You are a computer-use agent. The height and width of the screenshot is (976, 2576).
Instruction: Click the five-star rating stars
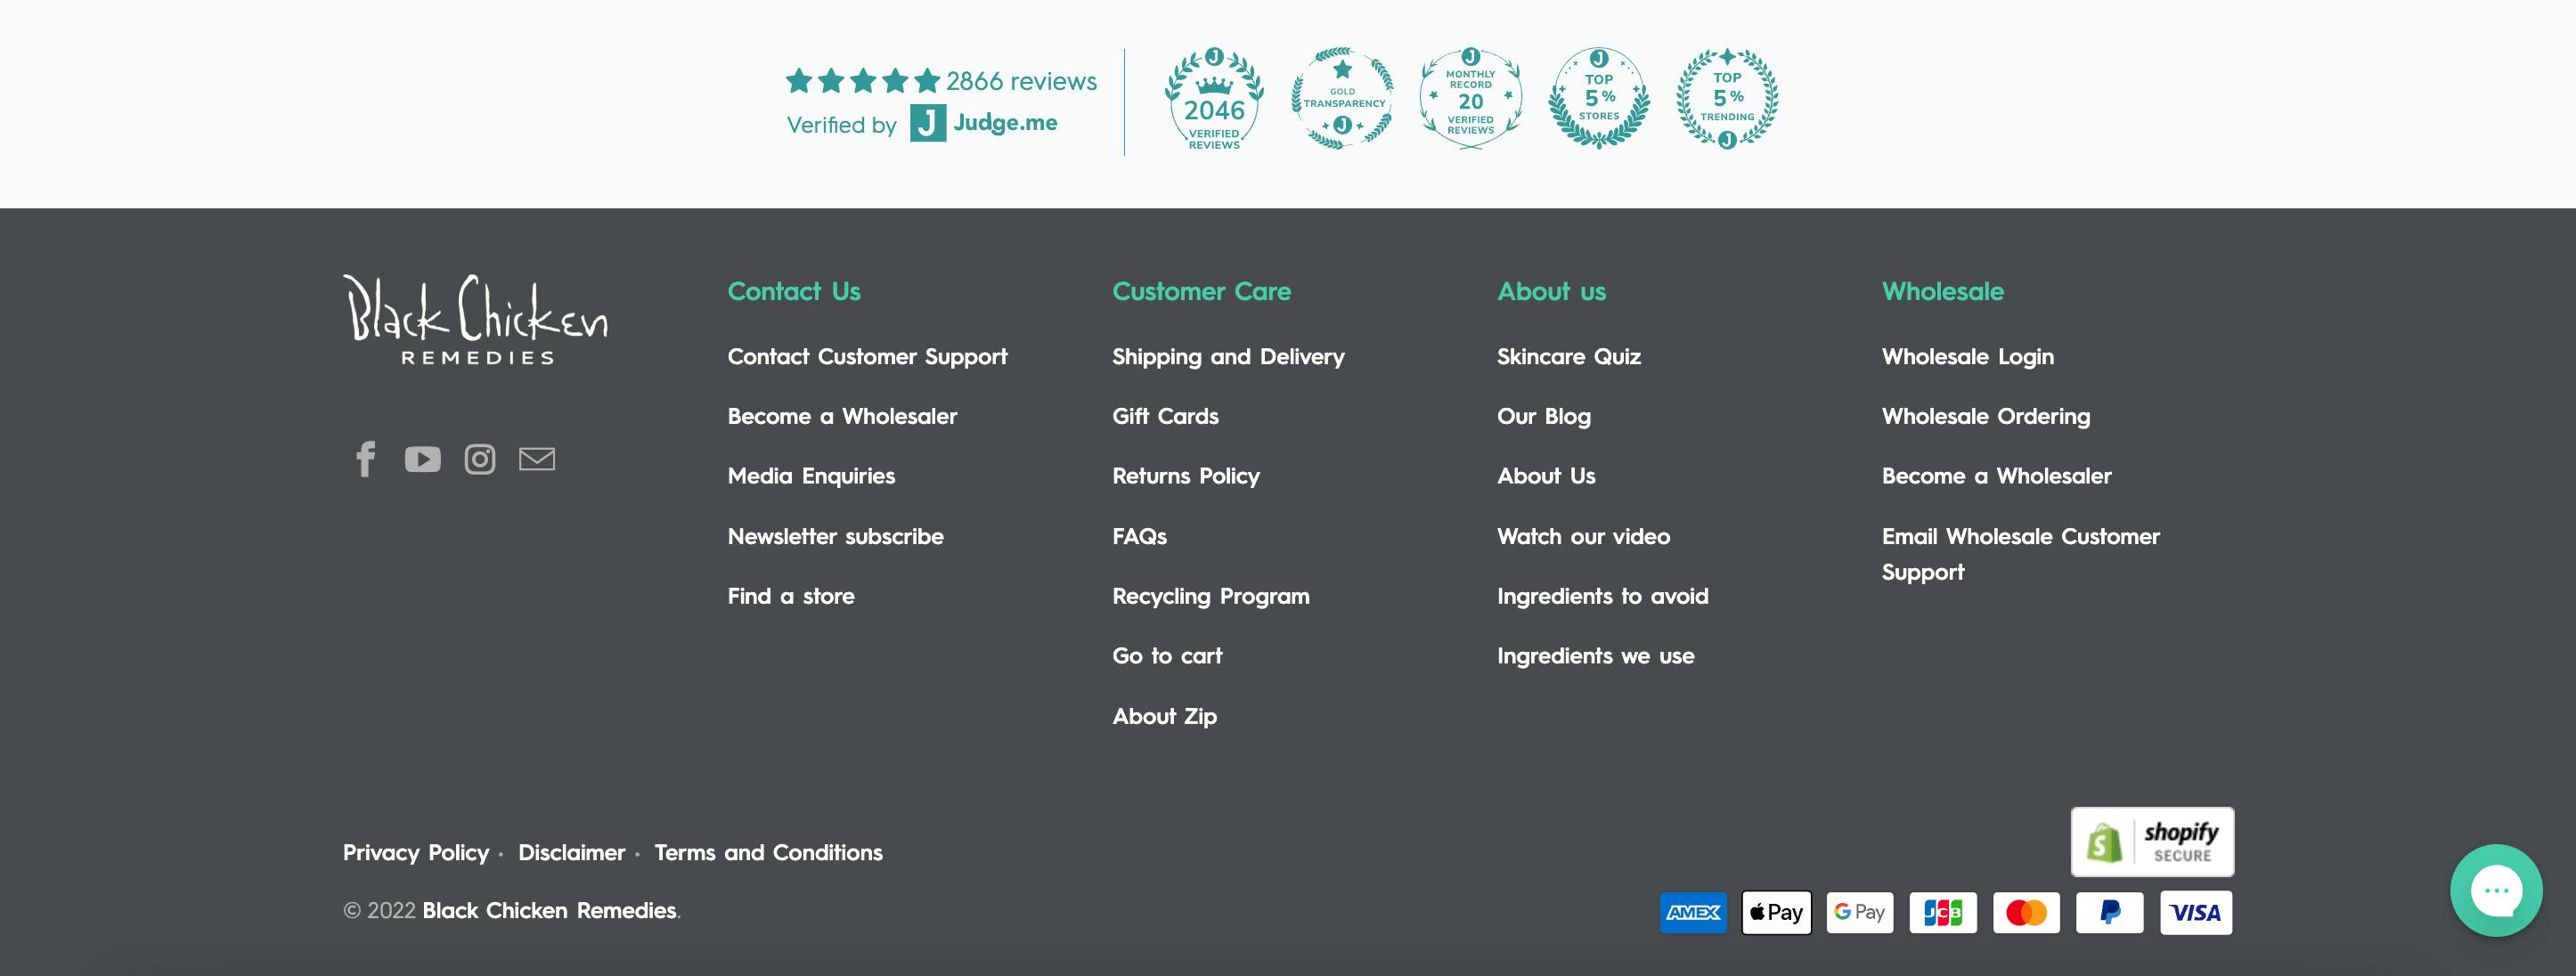863,81
